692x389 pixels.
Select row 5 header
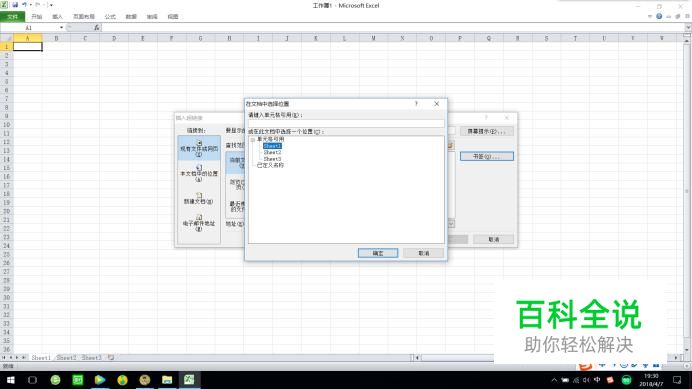[x=6, y=81]
